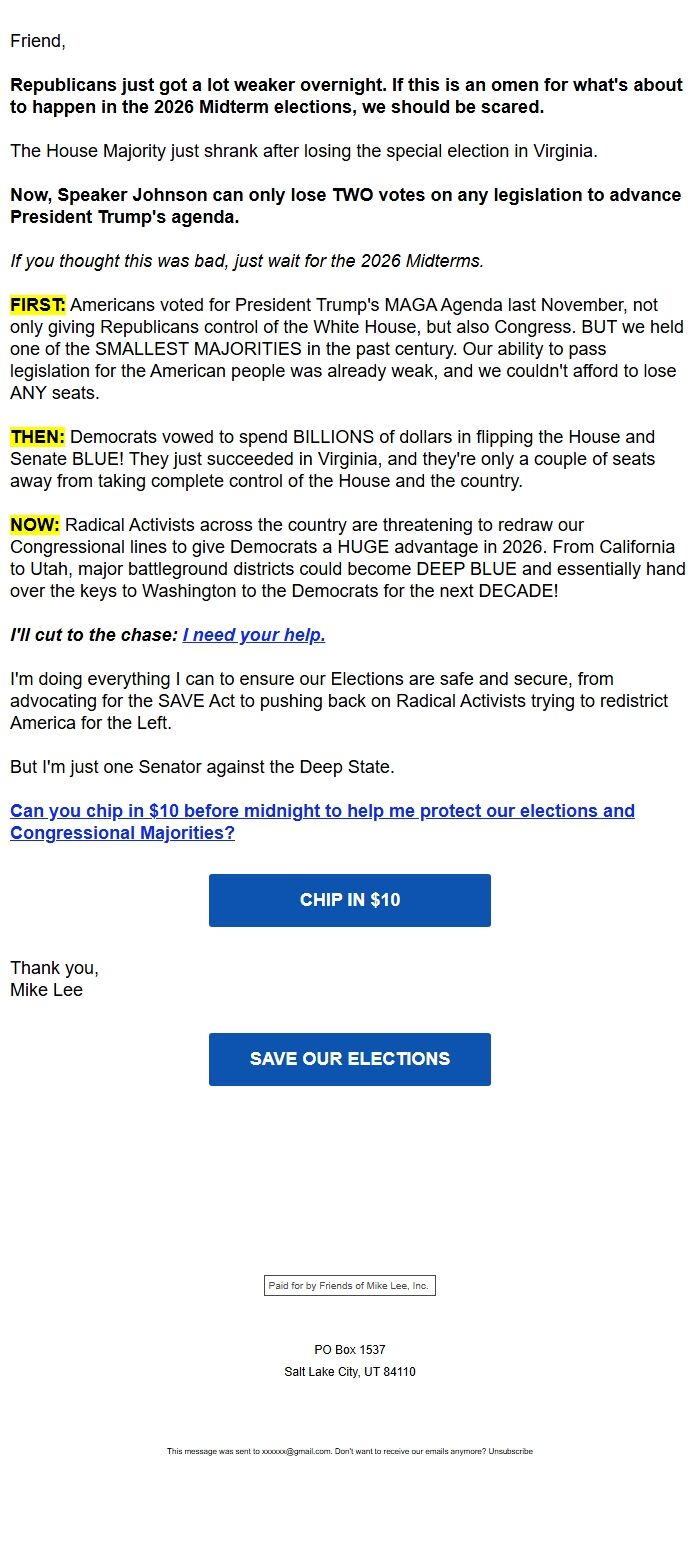This screenshot has width=700, height=1561.
Task: Click the highlighted NOW: label
Action: (35, 525)
